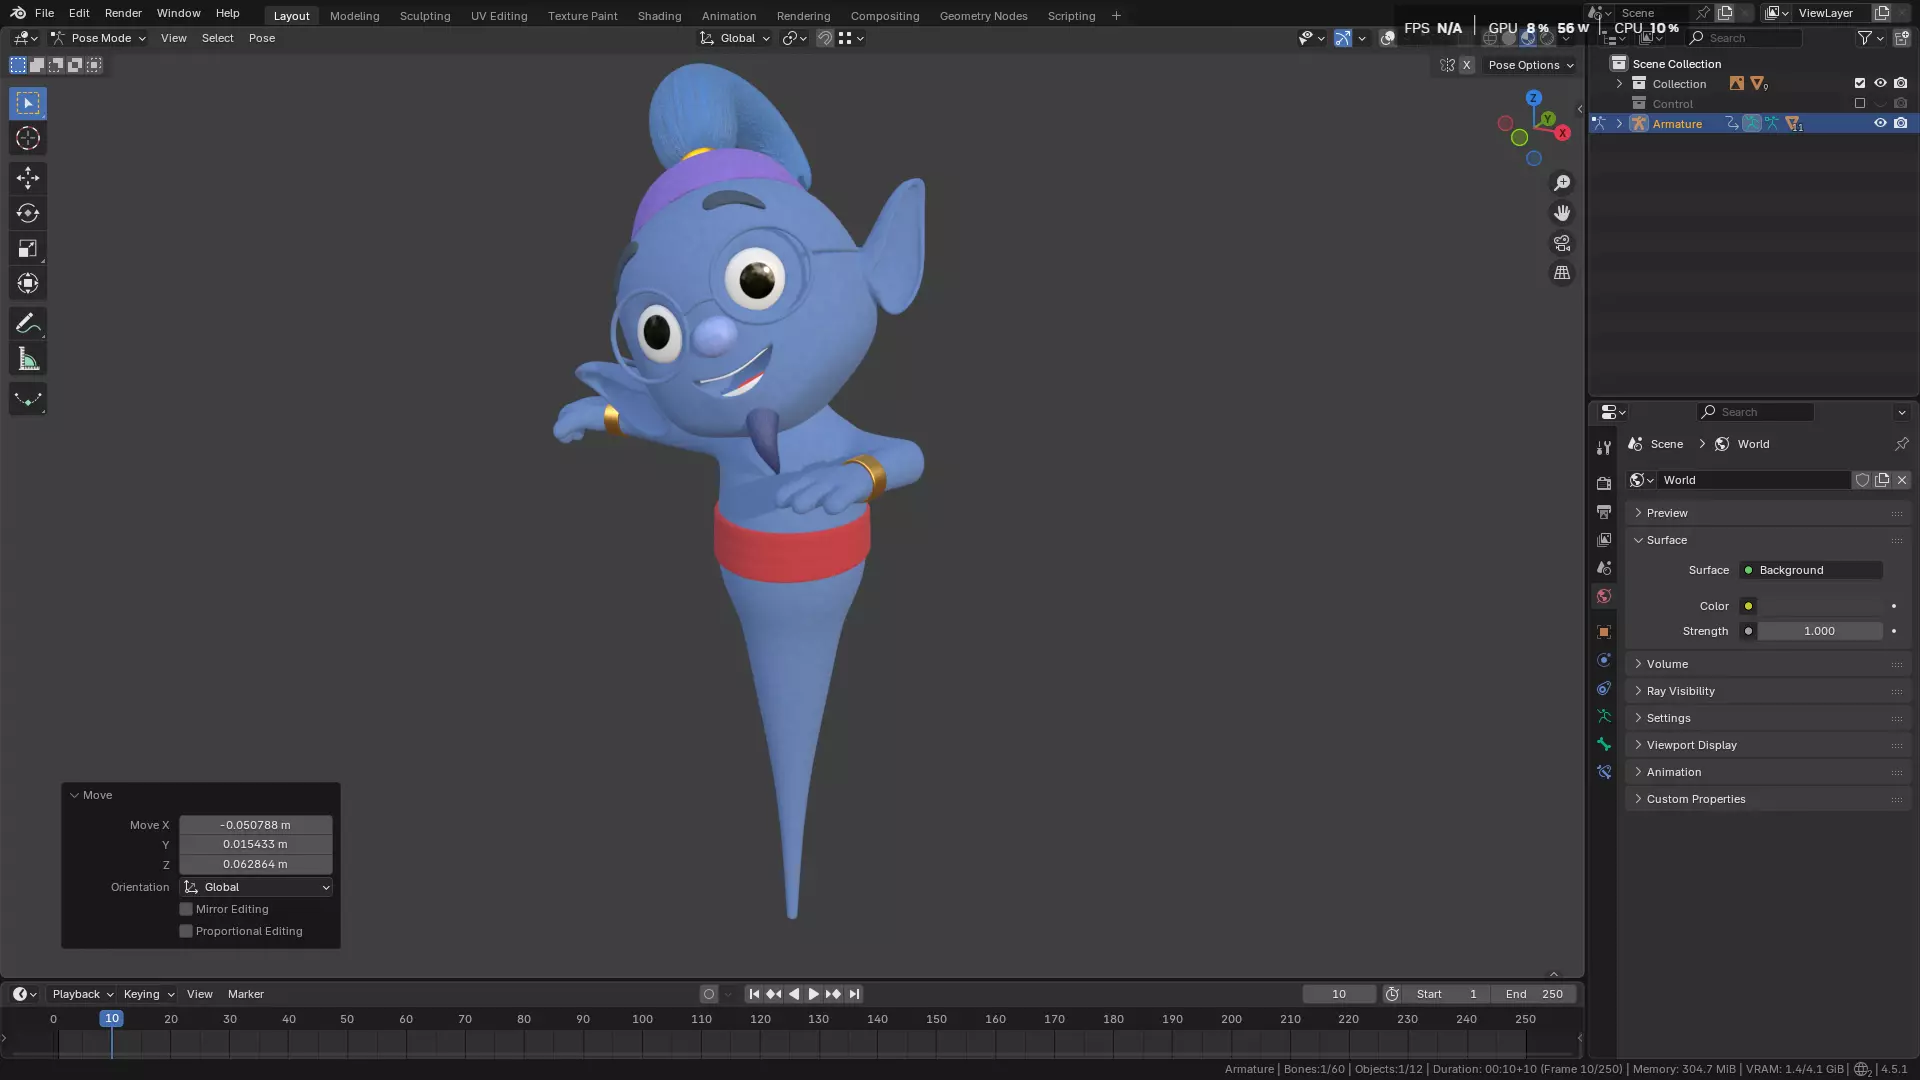Disable Armature render camera icon
Image resolution: width=1920 pixels, height=1080 pixels.
1901,123
